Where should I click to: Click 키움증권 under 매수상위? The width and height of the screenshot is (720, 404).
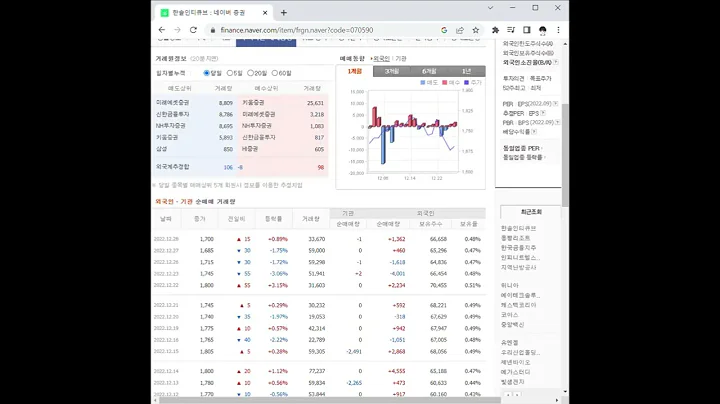pos(253,103)
